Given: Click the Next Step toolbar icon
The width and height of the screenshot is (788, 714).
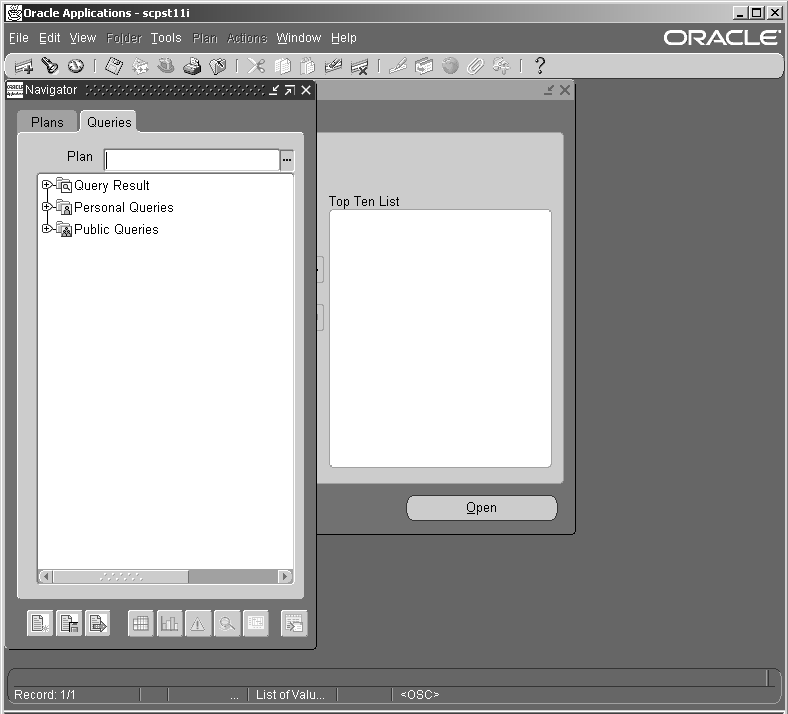Looking at the screenshot, I should click(140, 66).
